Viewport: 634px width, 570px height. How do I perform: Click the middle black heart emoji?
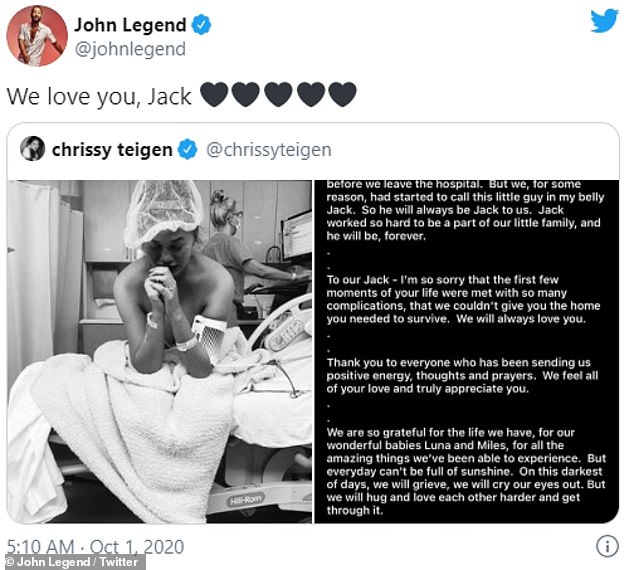click(x=278, y=95)
